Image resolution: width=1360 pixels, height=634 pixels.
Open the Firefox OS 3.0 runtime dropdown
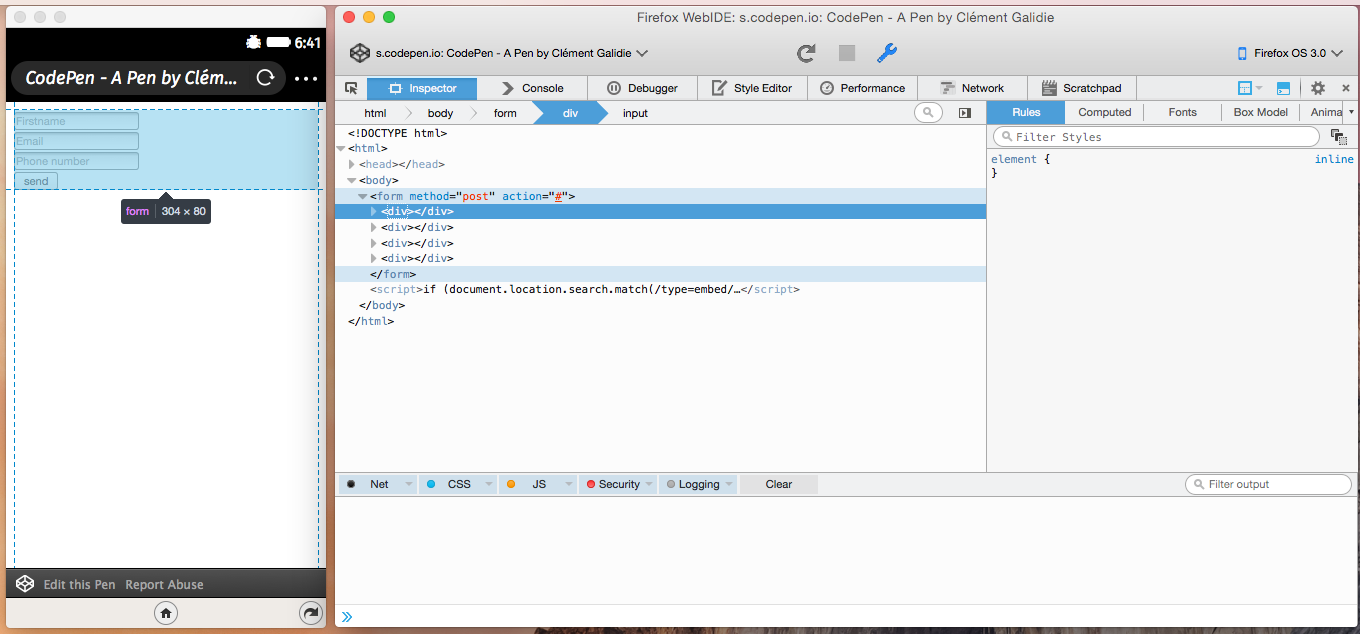[1290, 53]
